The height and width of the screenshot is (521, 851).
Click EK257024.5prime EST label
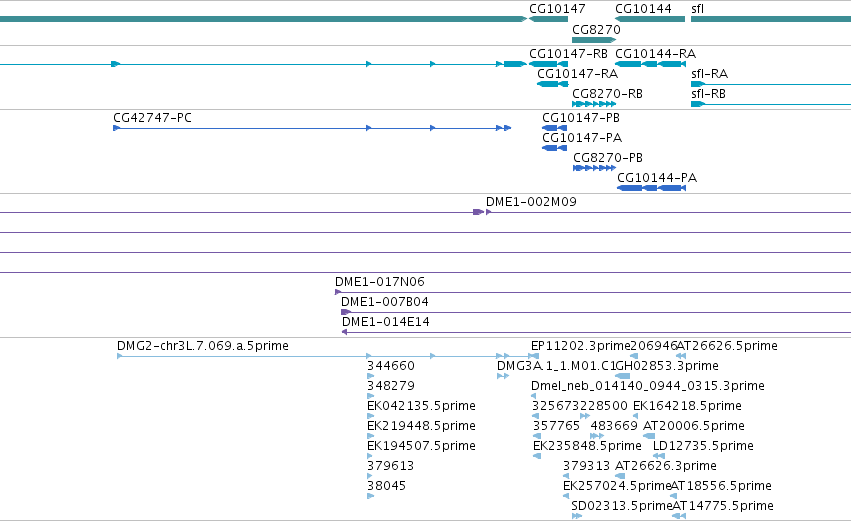click(x=617, y=486)
